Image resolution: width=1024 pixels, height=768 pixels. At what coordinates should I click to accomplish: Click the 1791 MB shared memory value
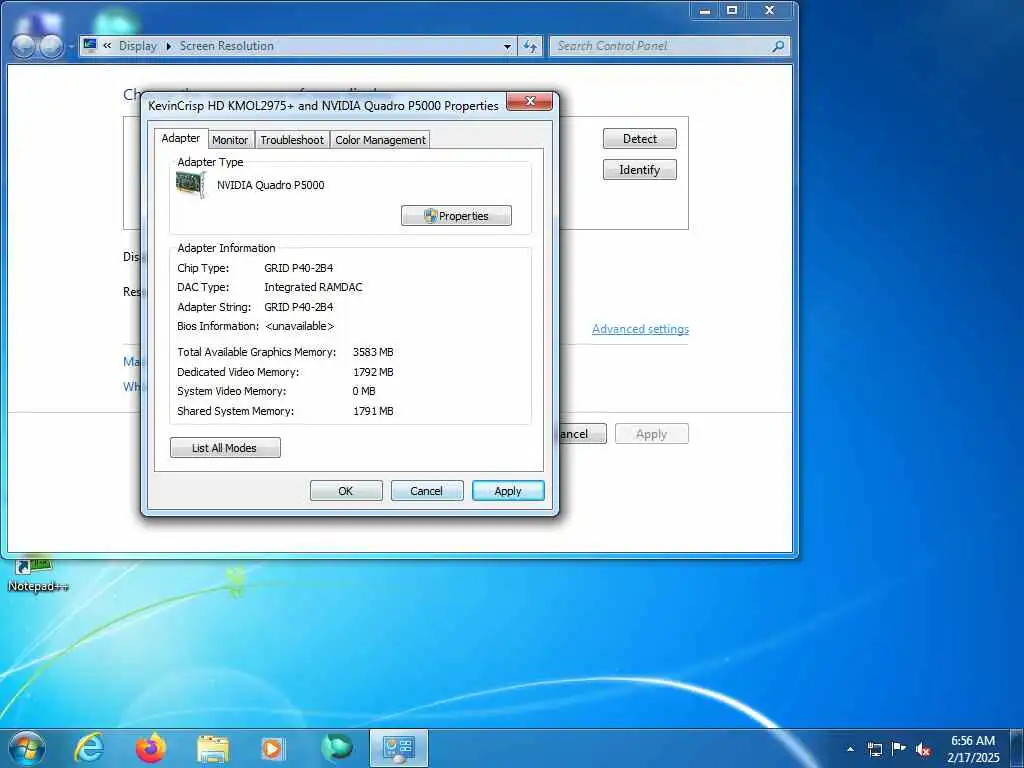pos(373,411)
